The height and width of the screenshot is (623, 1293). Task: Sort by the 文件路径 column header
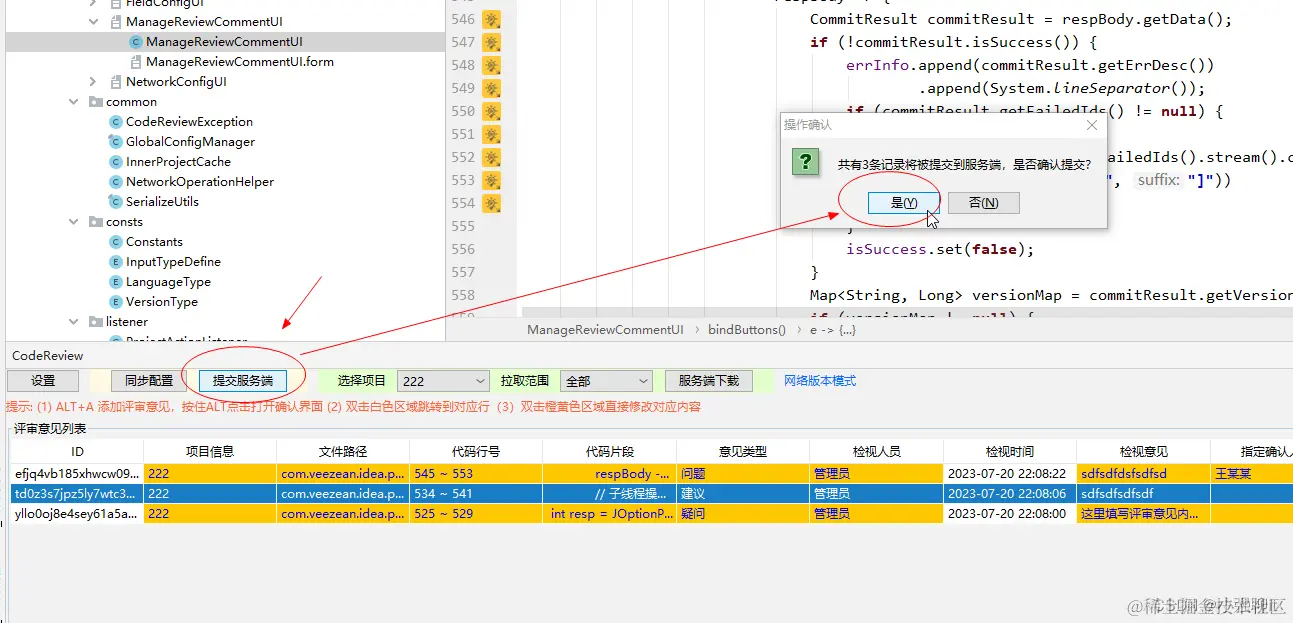(x=343, y=452)
